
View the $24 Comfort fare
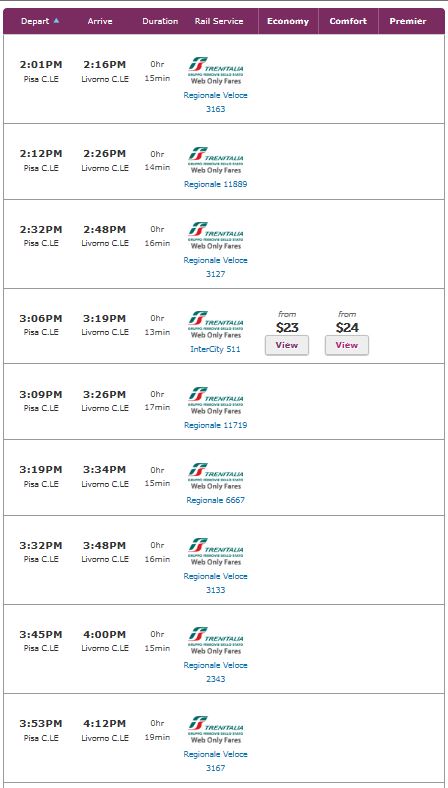(x=347, y=345)
